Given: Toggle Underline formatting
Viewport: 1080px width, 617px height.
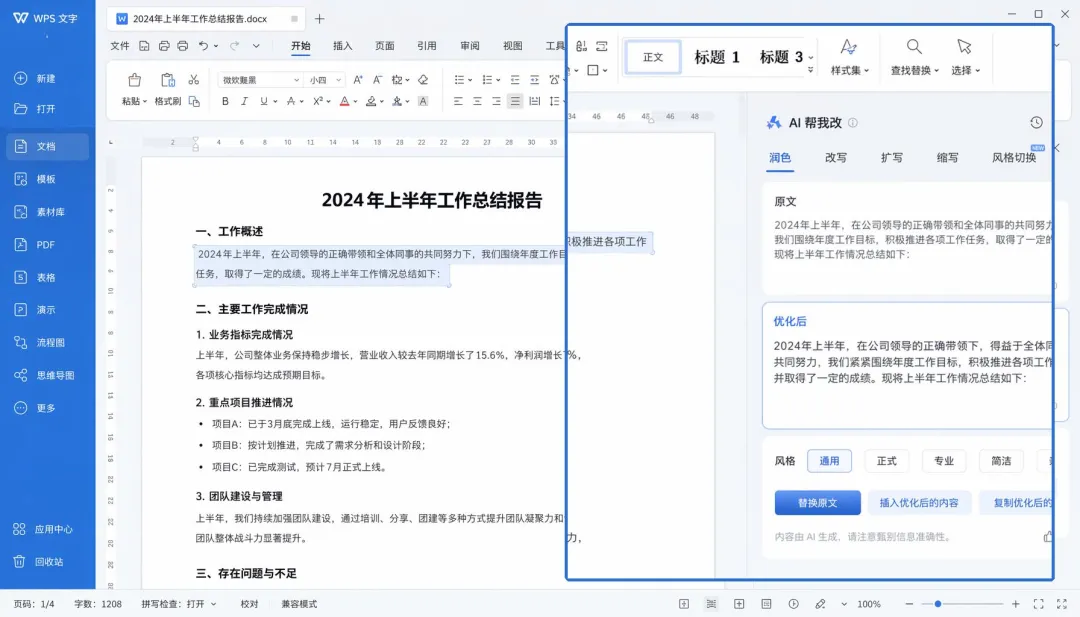Looking at the screenshot, I should (263, 101).
